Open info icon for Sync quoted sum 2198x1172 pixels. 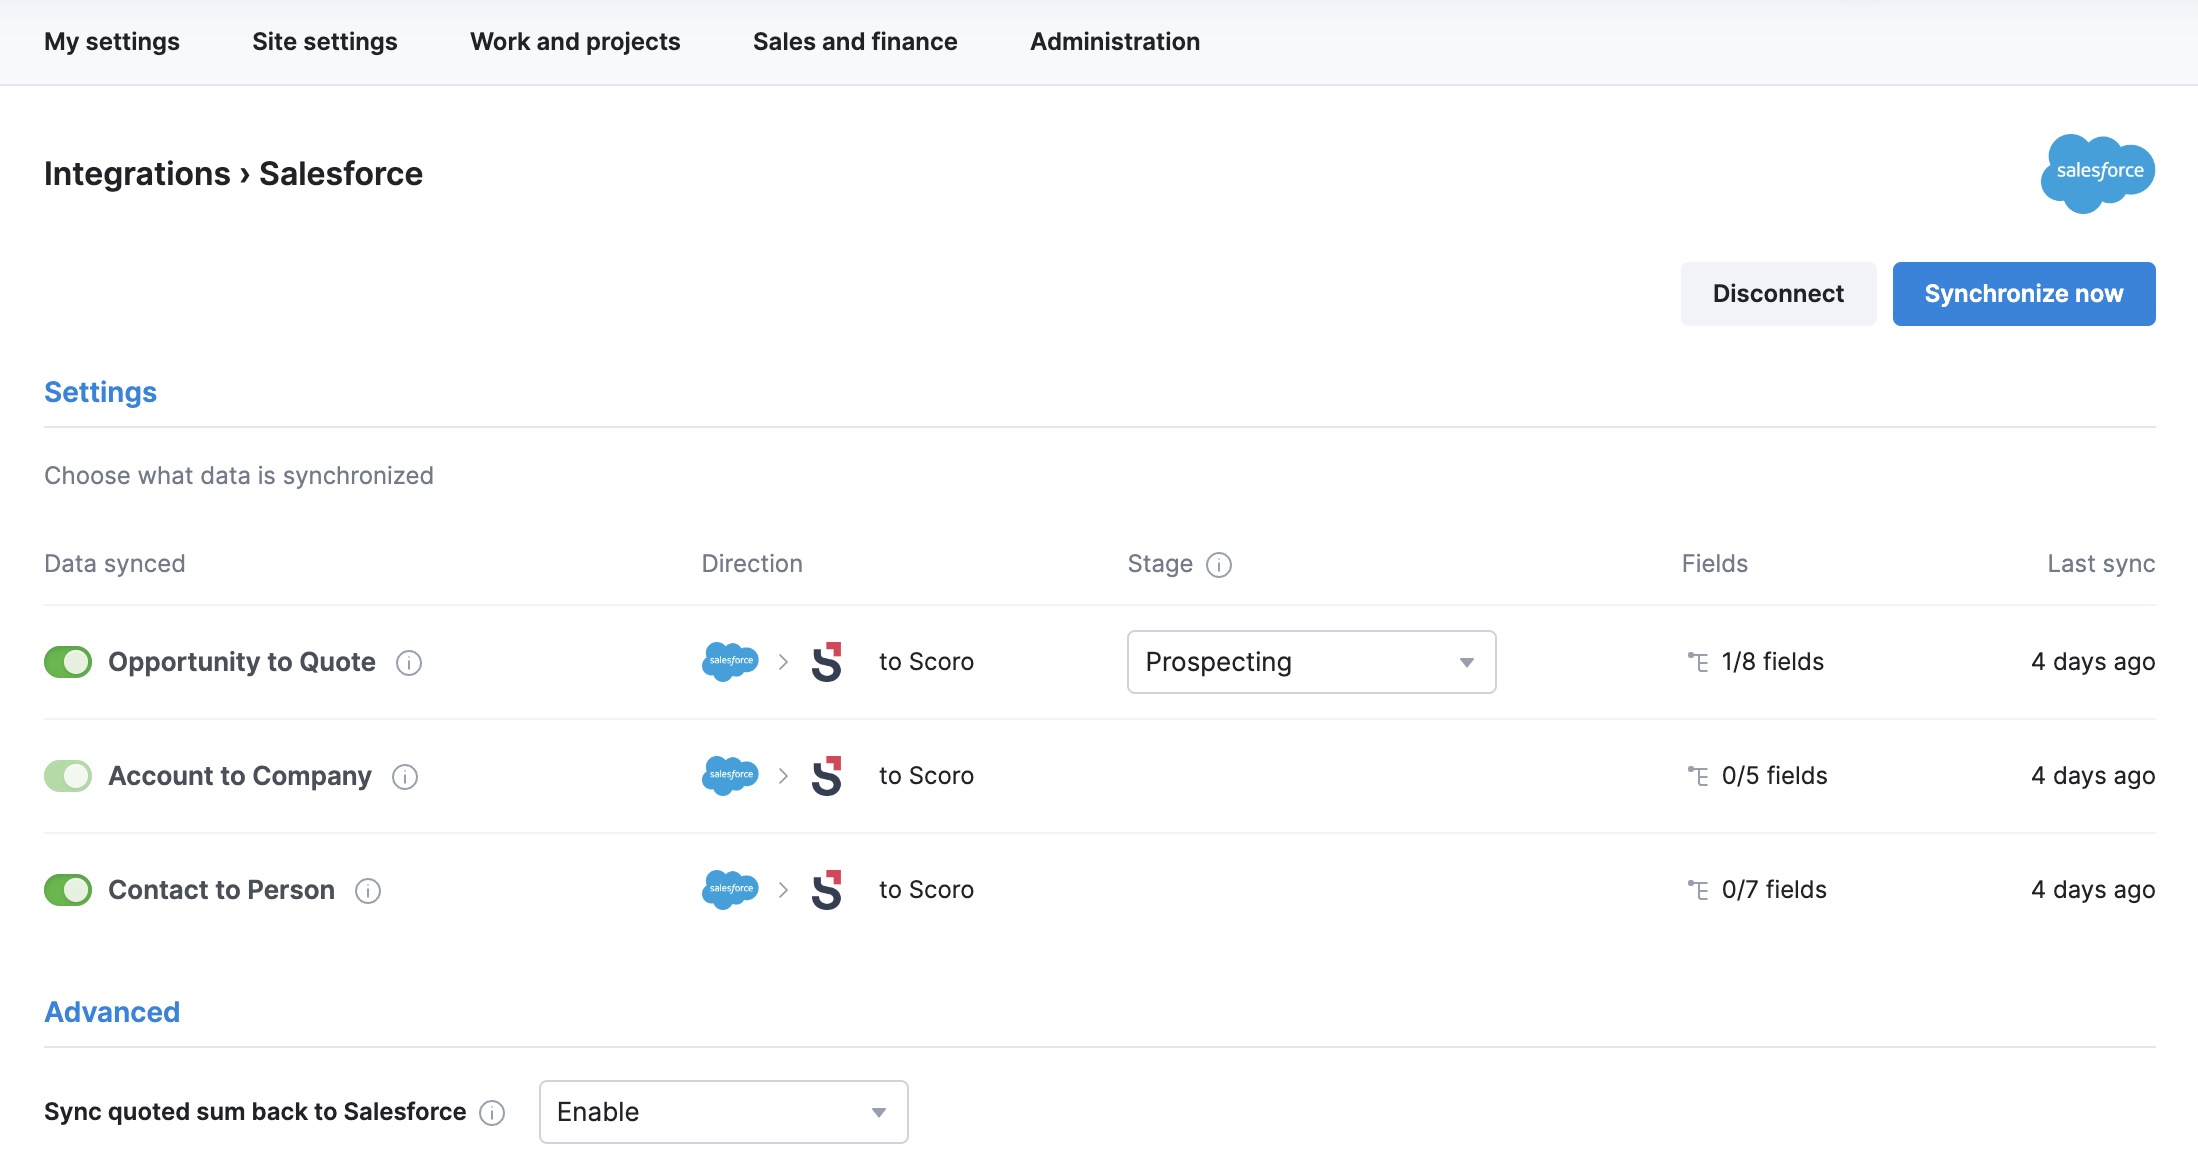[492, 1113]
